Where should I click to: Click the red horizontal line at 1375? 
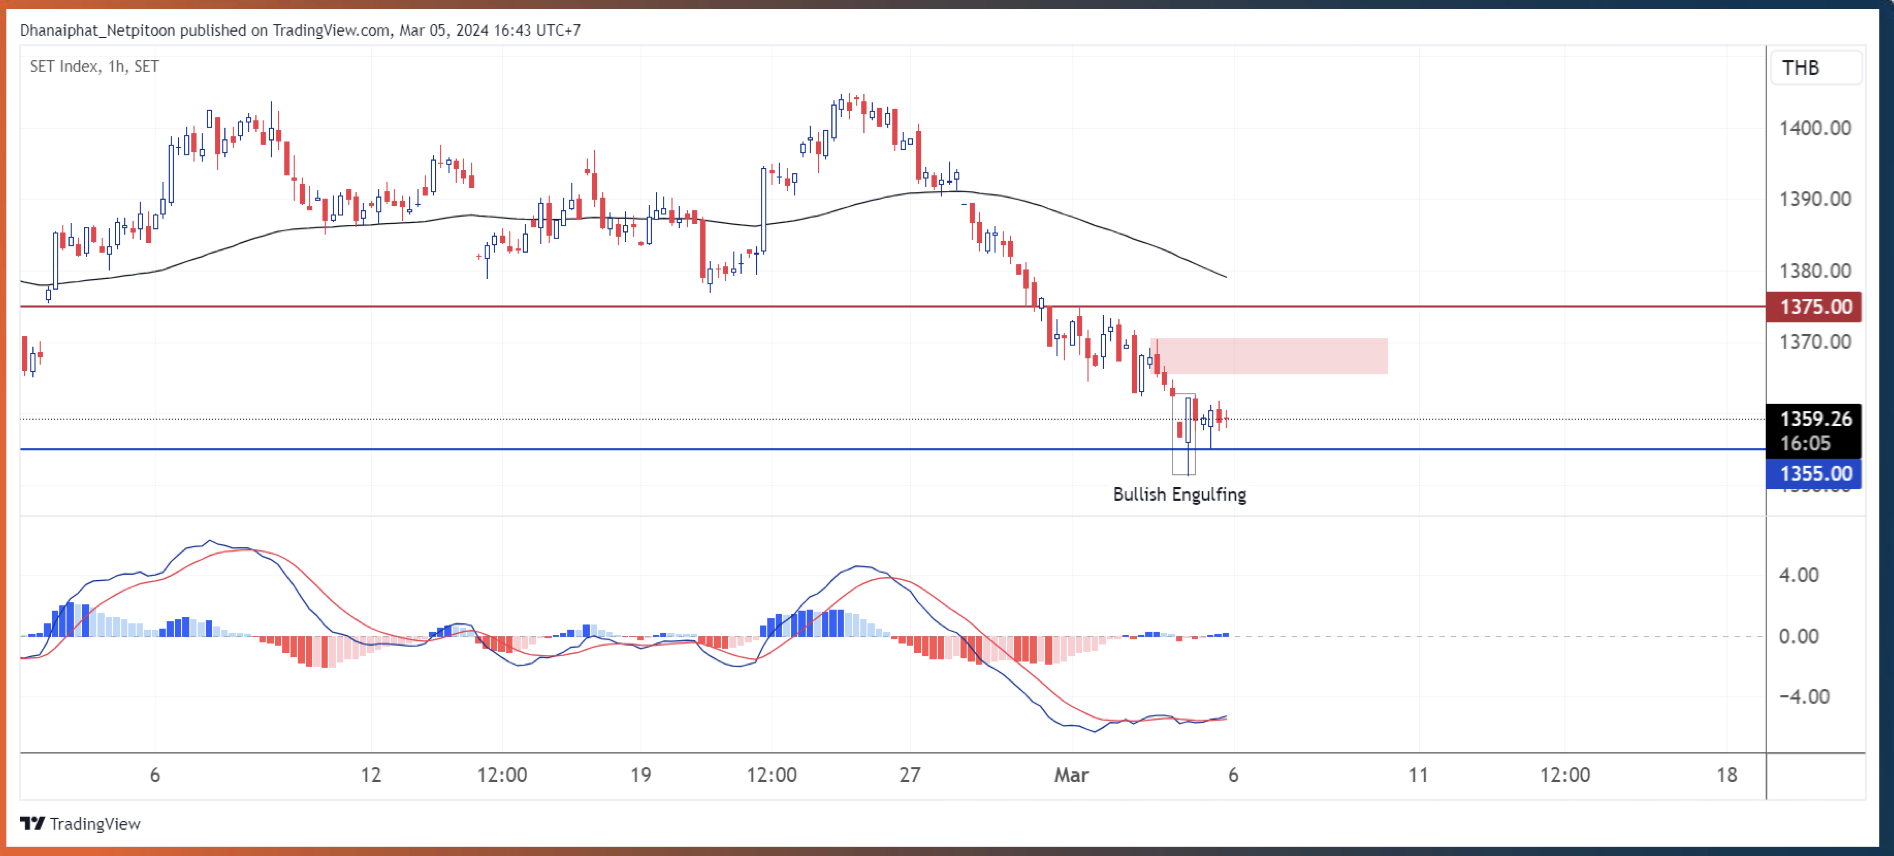[x=892, y=307]
